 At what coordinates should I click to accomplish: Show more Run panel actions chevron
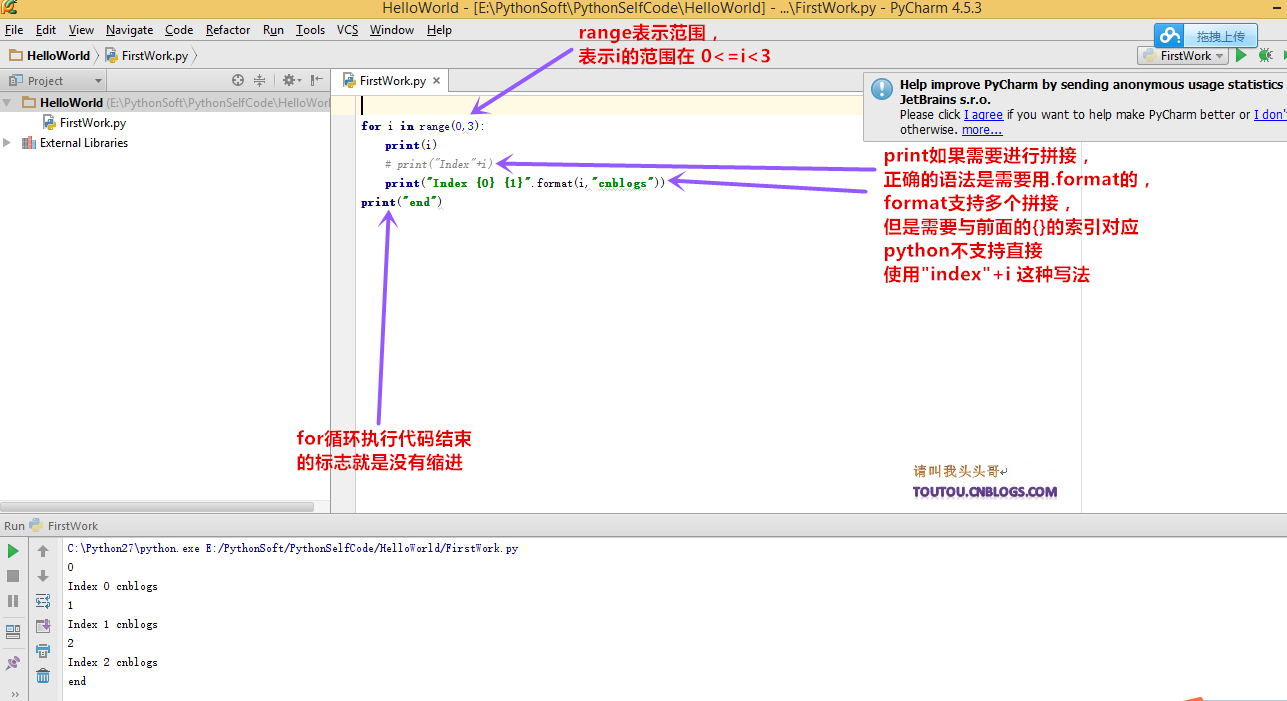pos(14,694)
